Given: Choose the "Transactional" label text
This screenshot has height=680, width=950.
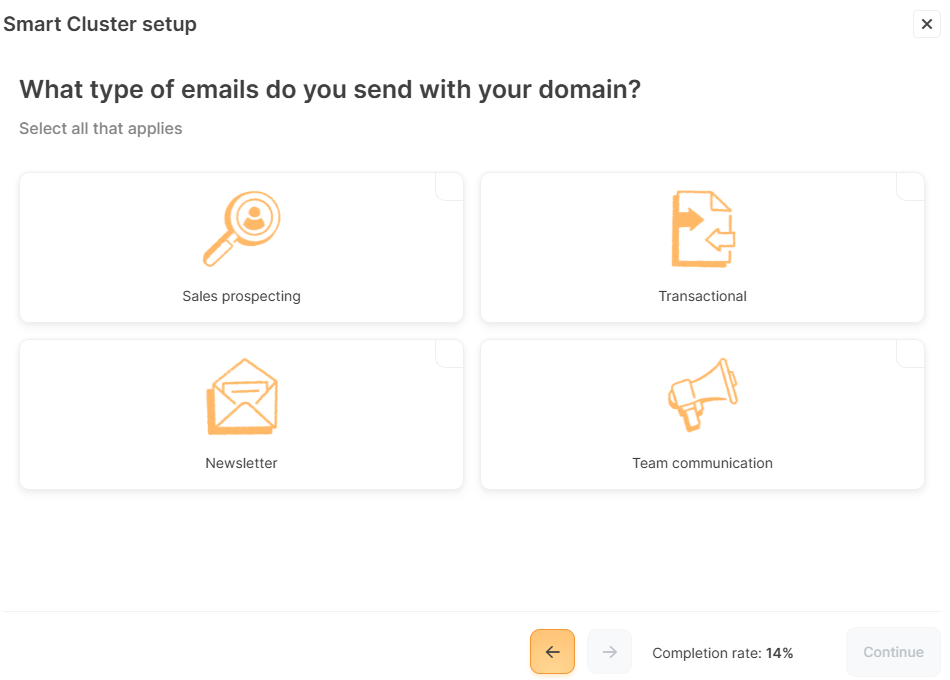Looking at the screenshot, I should point(702,296).
